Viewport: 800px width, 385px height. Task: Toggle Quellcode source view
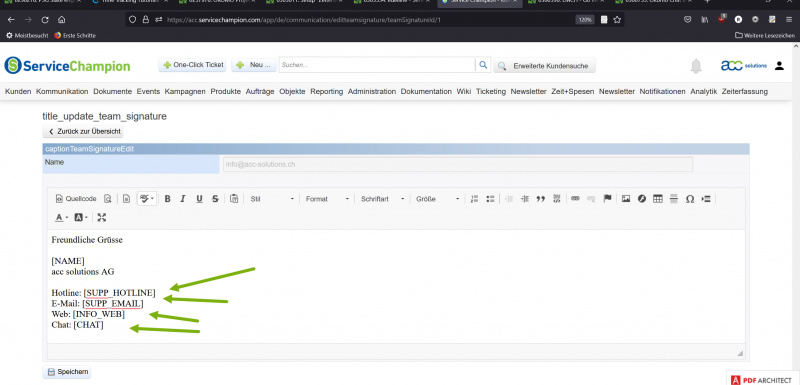pyautogui.click(x=76, y=199)
